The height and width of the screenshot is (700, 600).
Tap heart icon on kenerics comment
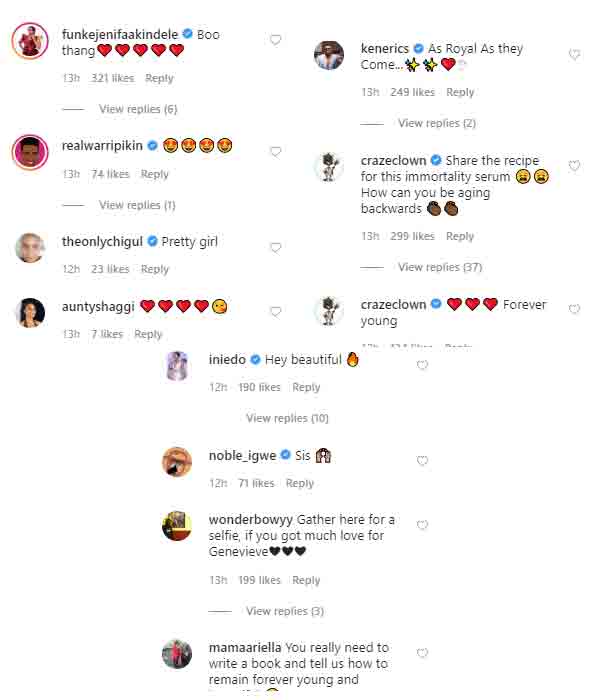coord(574,54)
